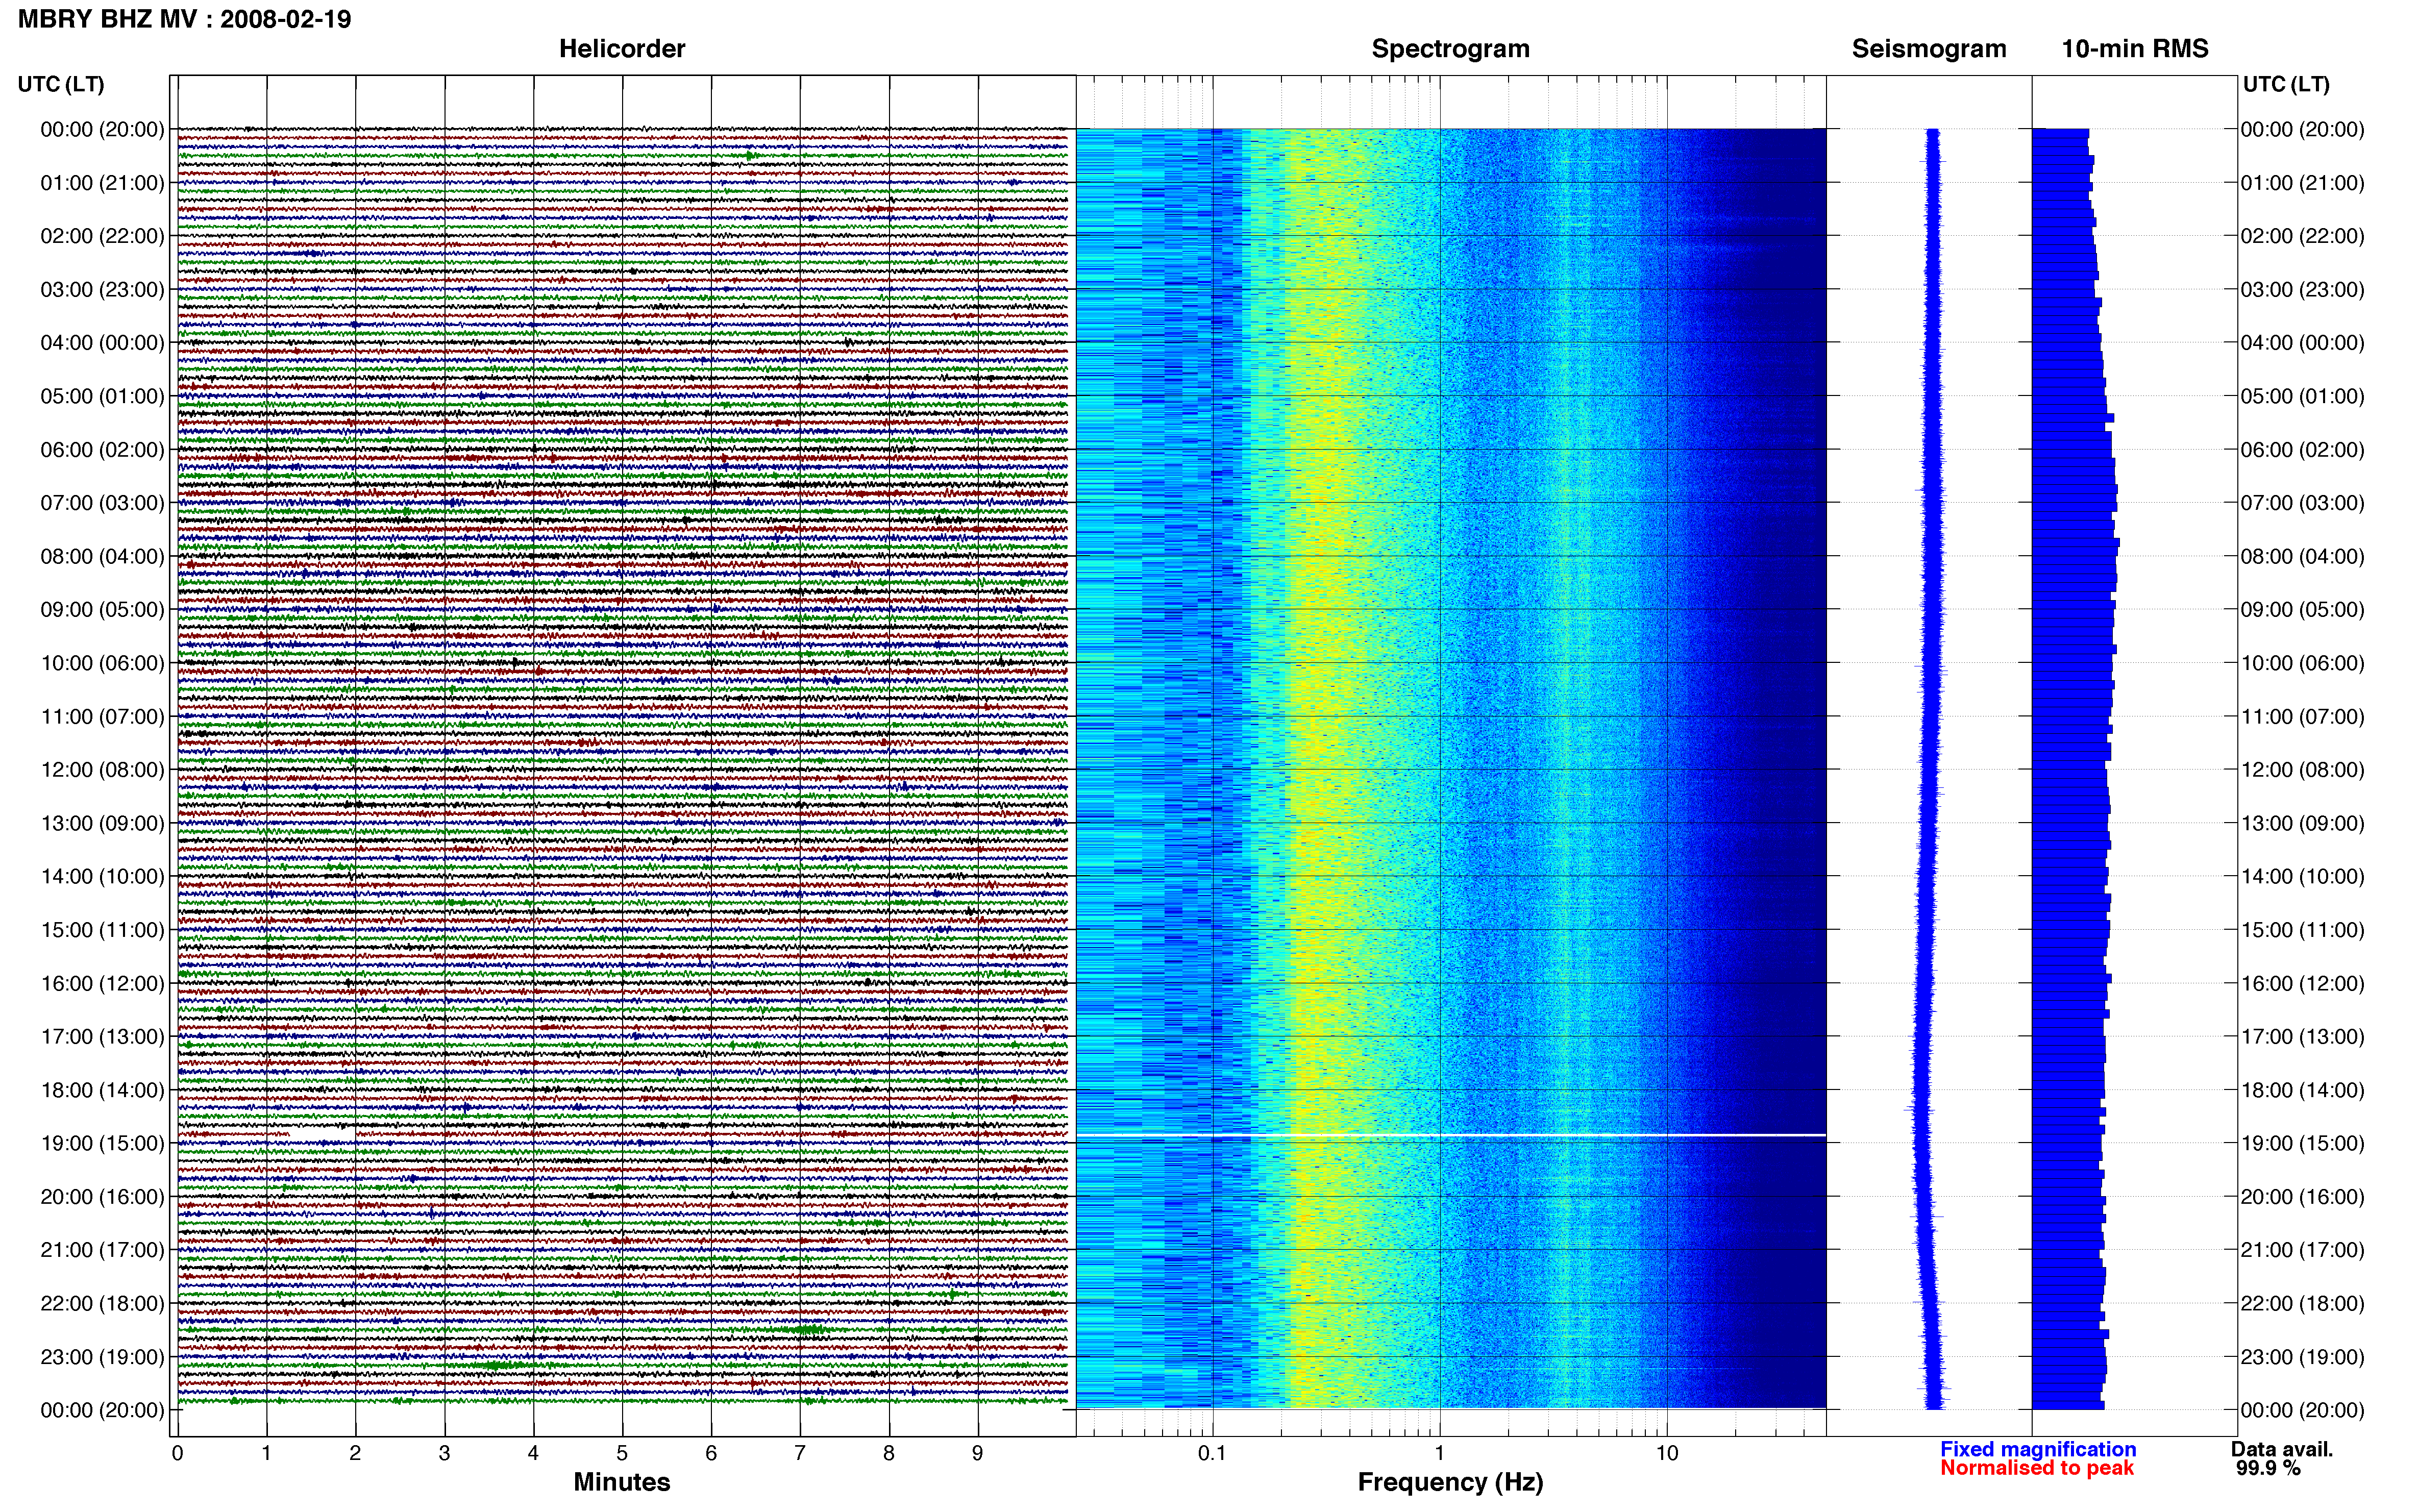Click left time label 01:00 (21:00)

(102, 183)
